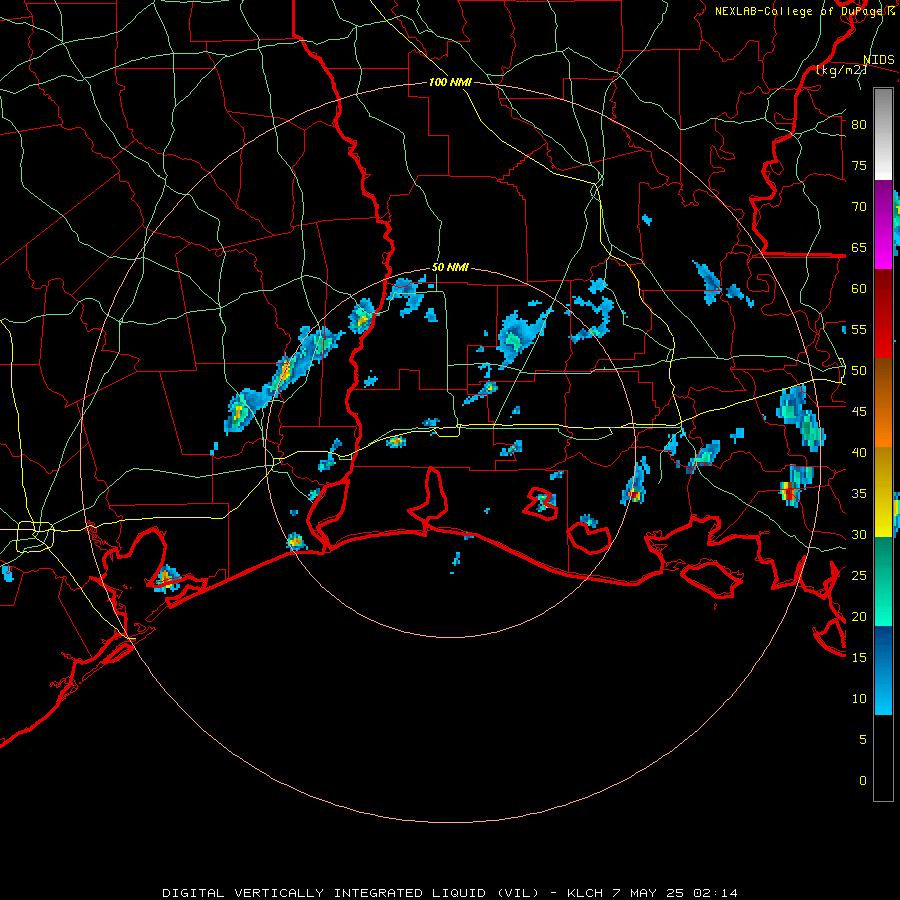Click the 70 value on the color scale
Viewport: 900px width, 900px height.
(x=859, y=207)
